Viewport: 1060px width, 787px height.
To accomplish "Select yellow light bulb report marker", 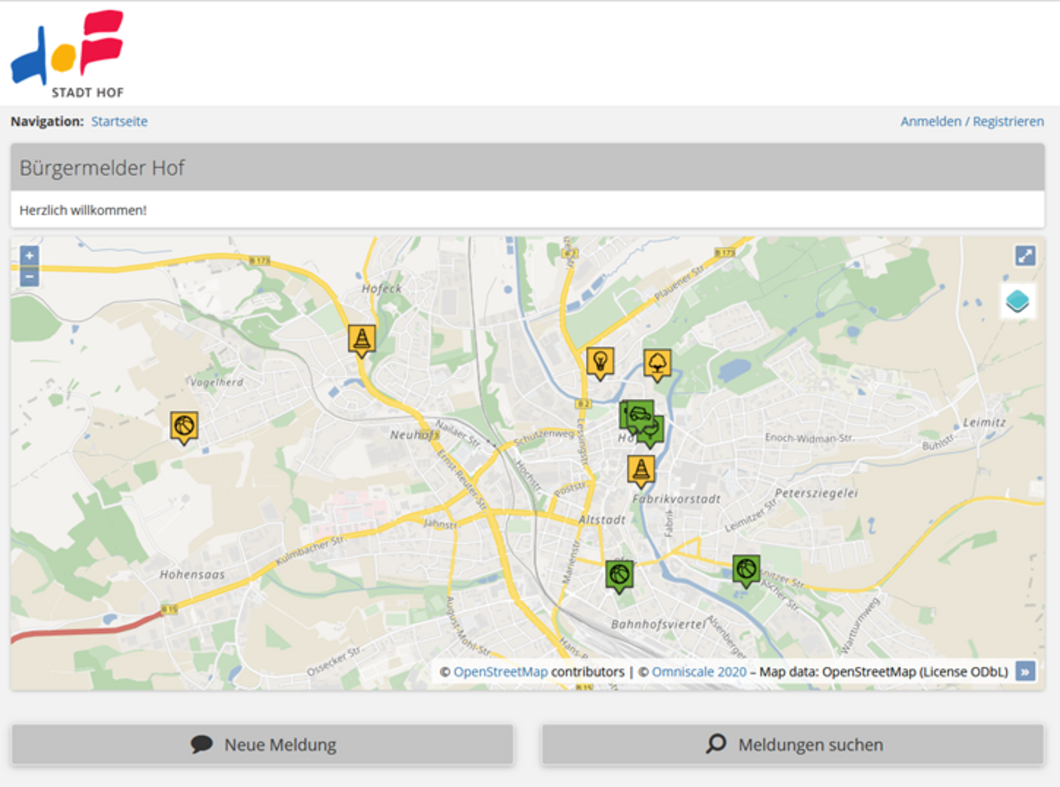I will point(600,363).
